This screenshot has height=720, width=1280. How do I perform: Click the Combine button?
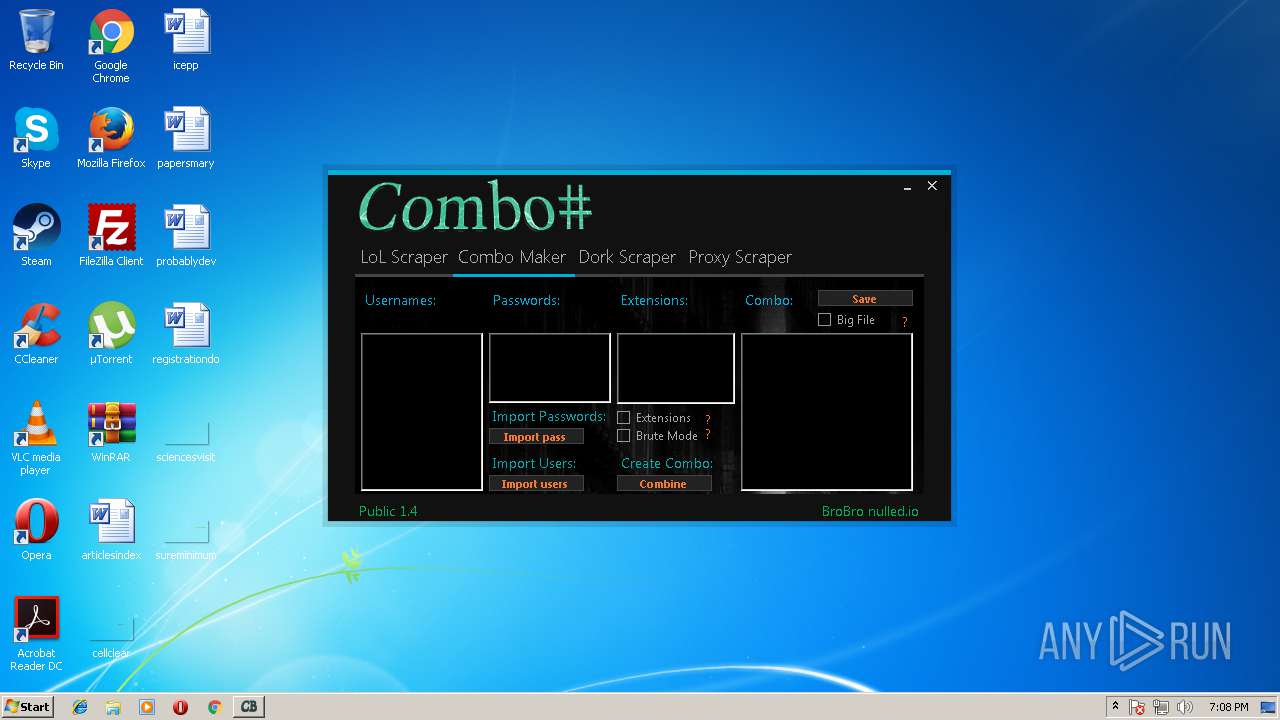click(664, 484)
